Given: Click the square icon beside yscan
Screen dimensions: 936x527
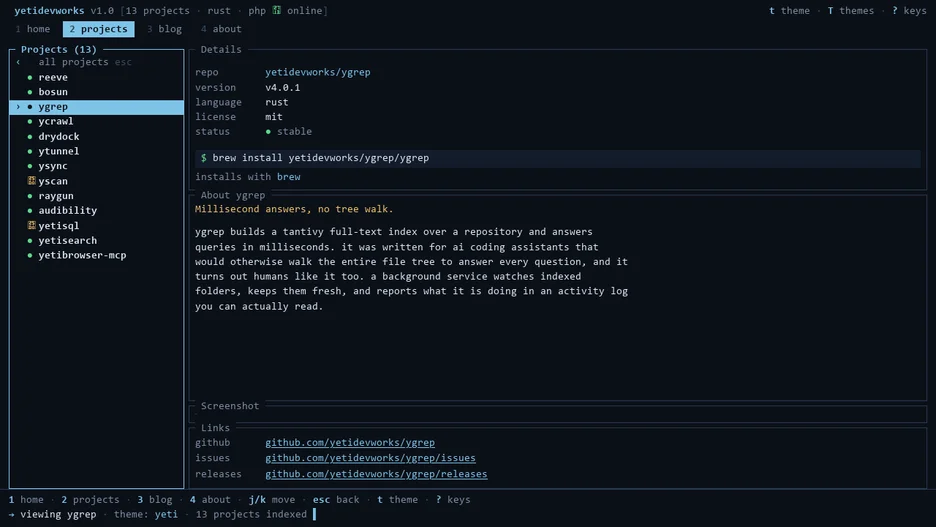Looking at the screenshot, I should (x=32, y=180).
